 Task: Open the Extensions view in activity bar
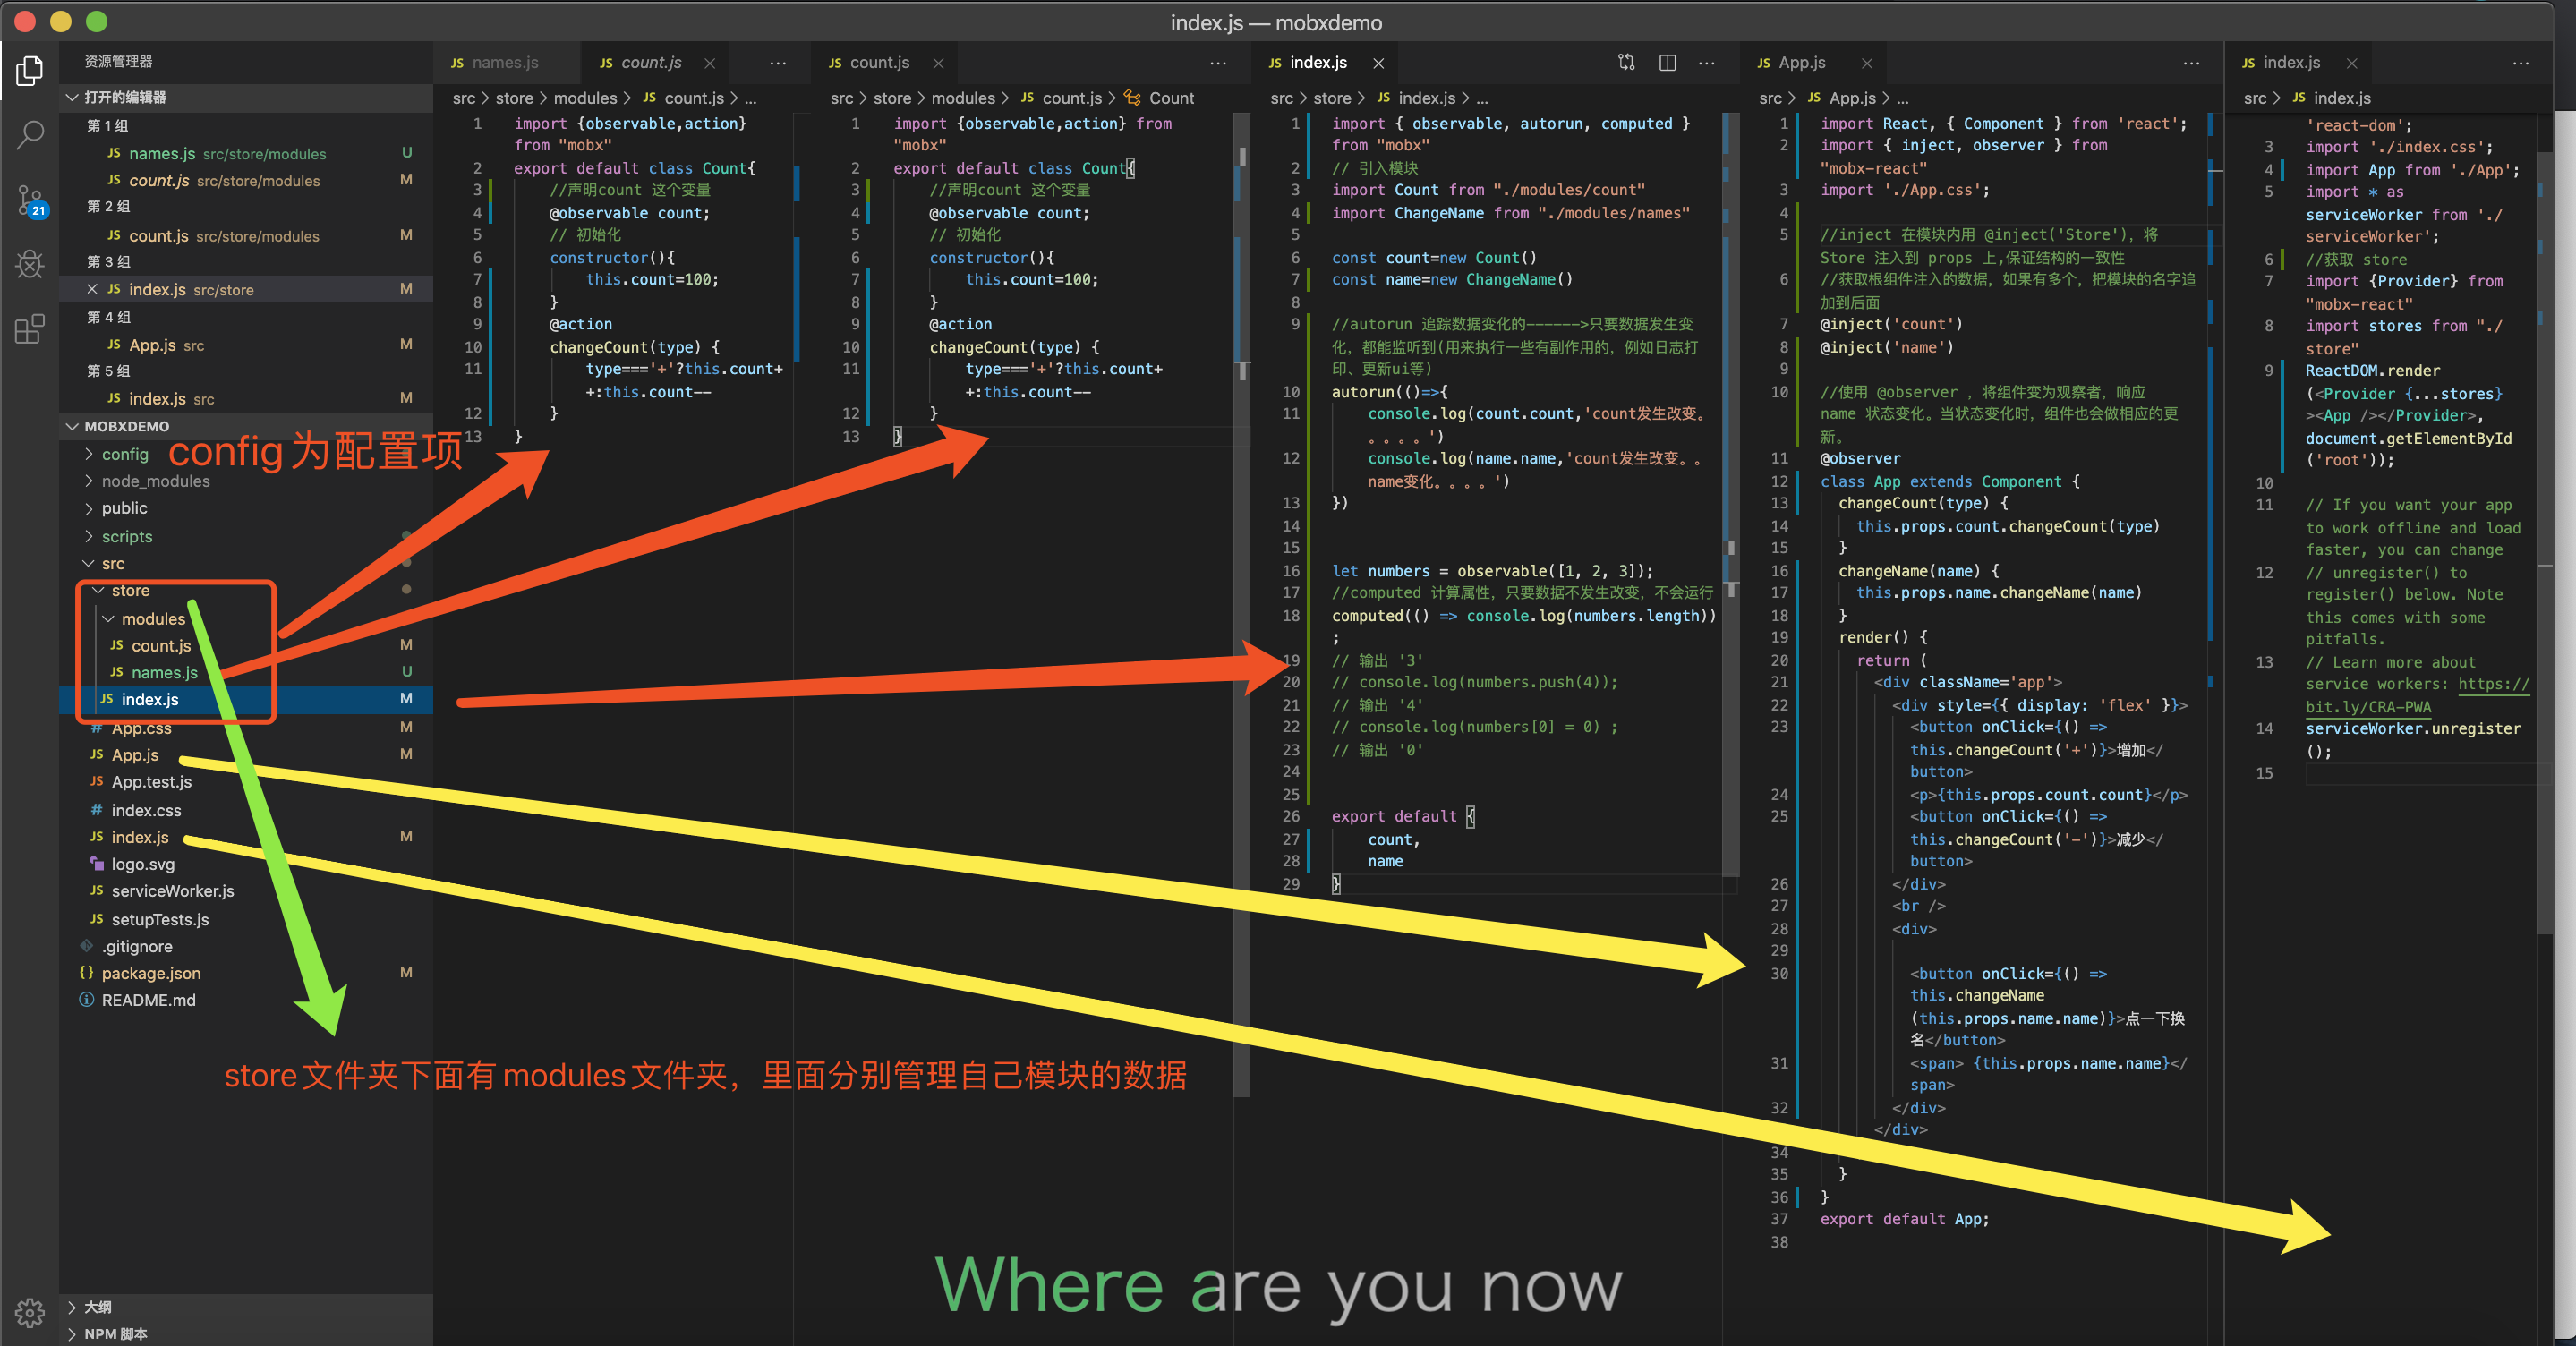tap(30, 329)
